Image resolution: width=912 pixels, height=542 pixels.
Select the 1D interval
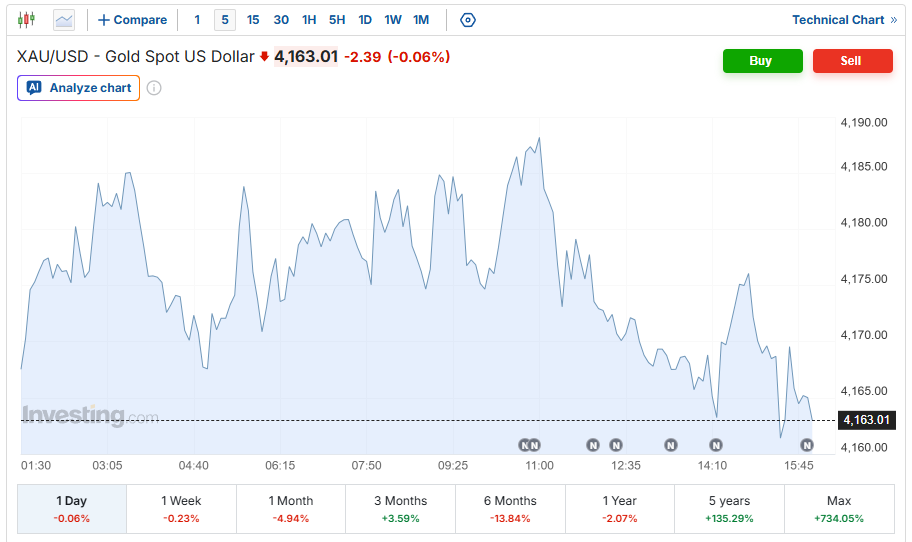coord(365,20)
